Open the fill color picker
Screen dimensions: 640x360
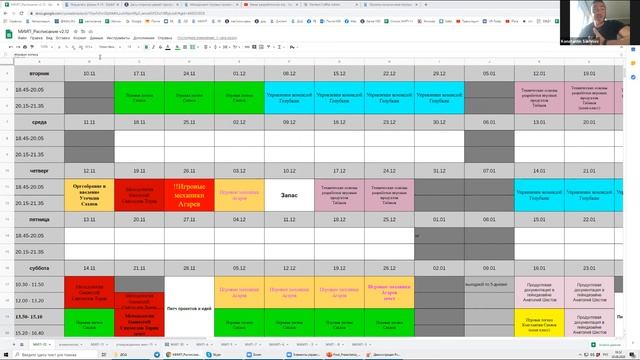177,47
